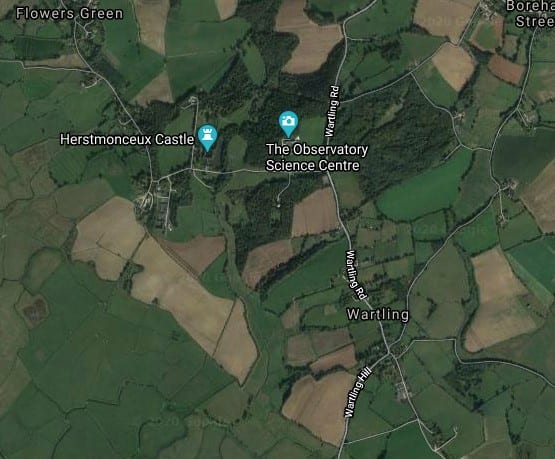The image size is (555, 459).
Task: Open the Herstmonceux Castle place label
Action: pos(127,139)
